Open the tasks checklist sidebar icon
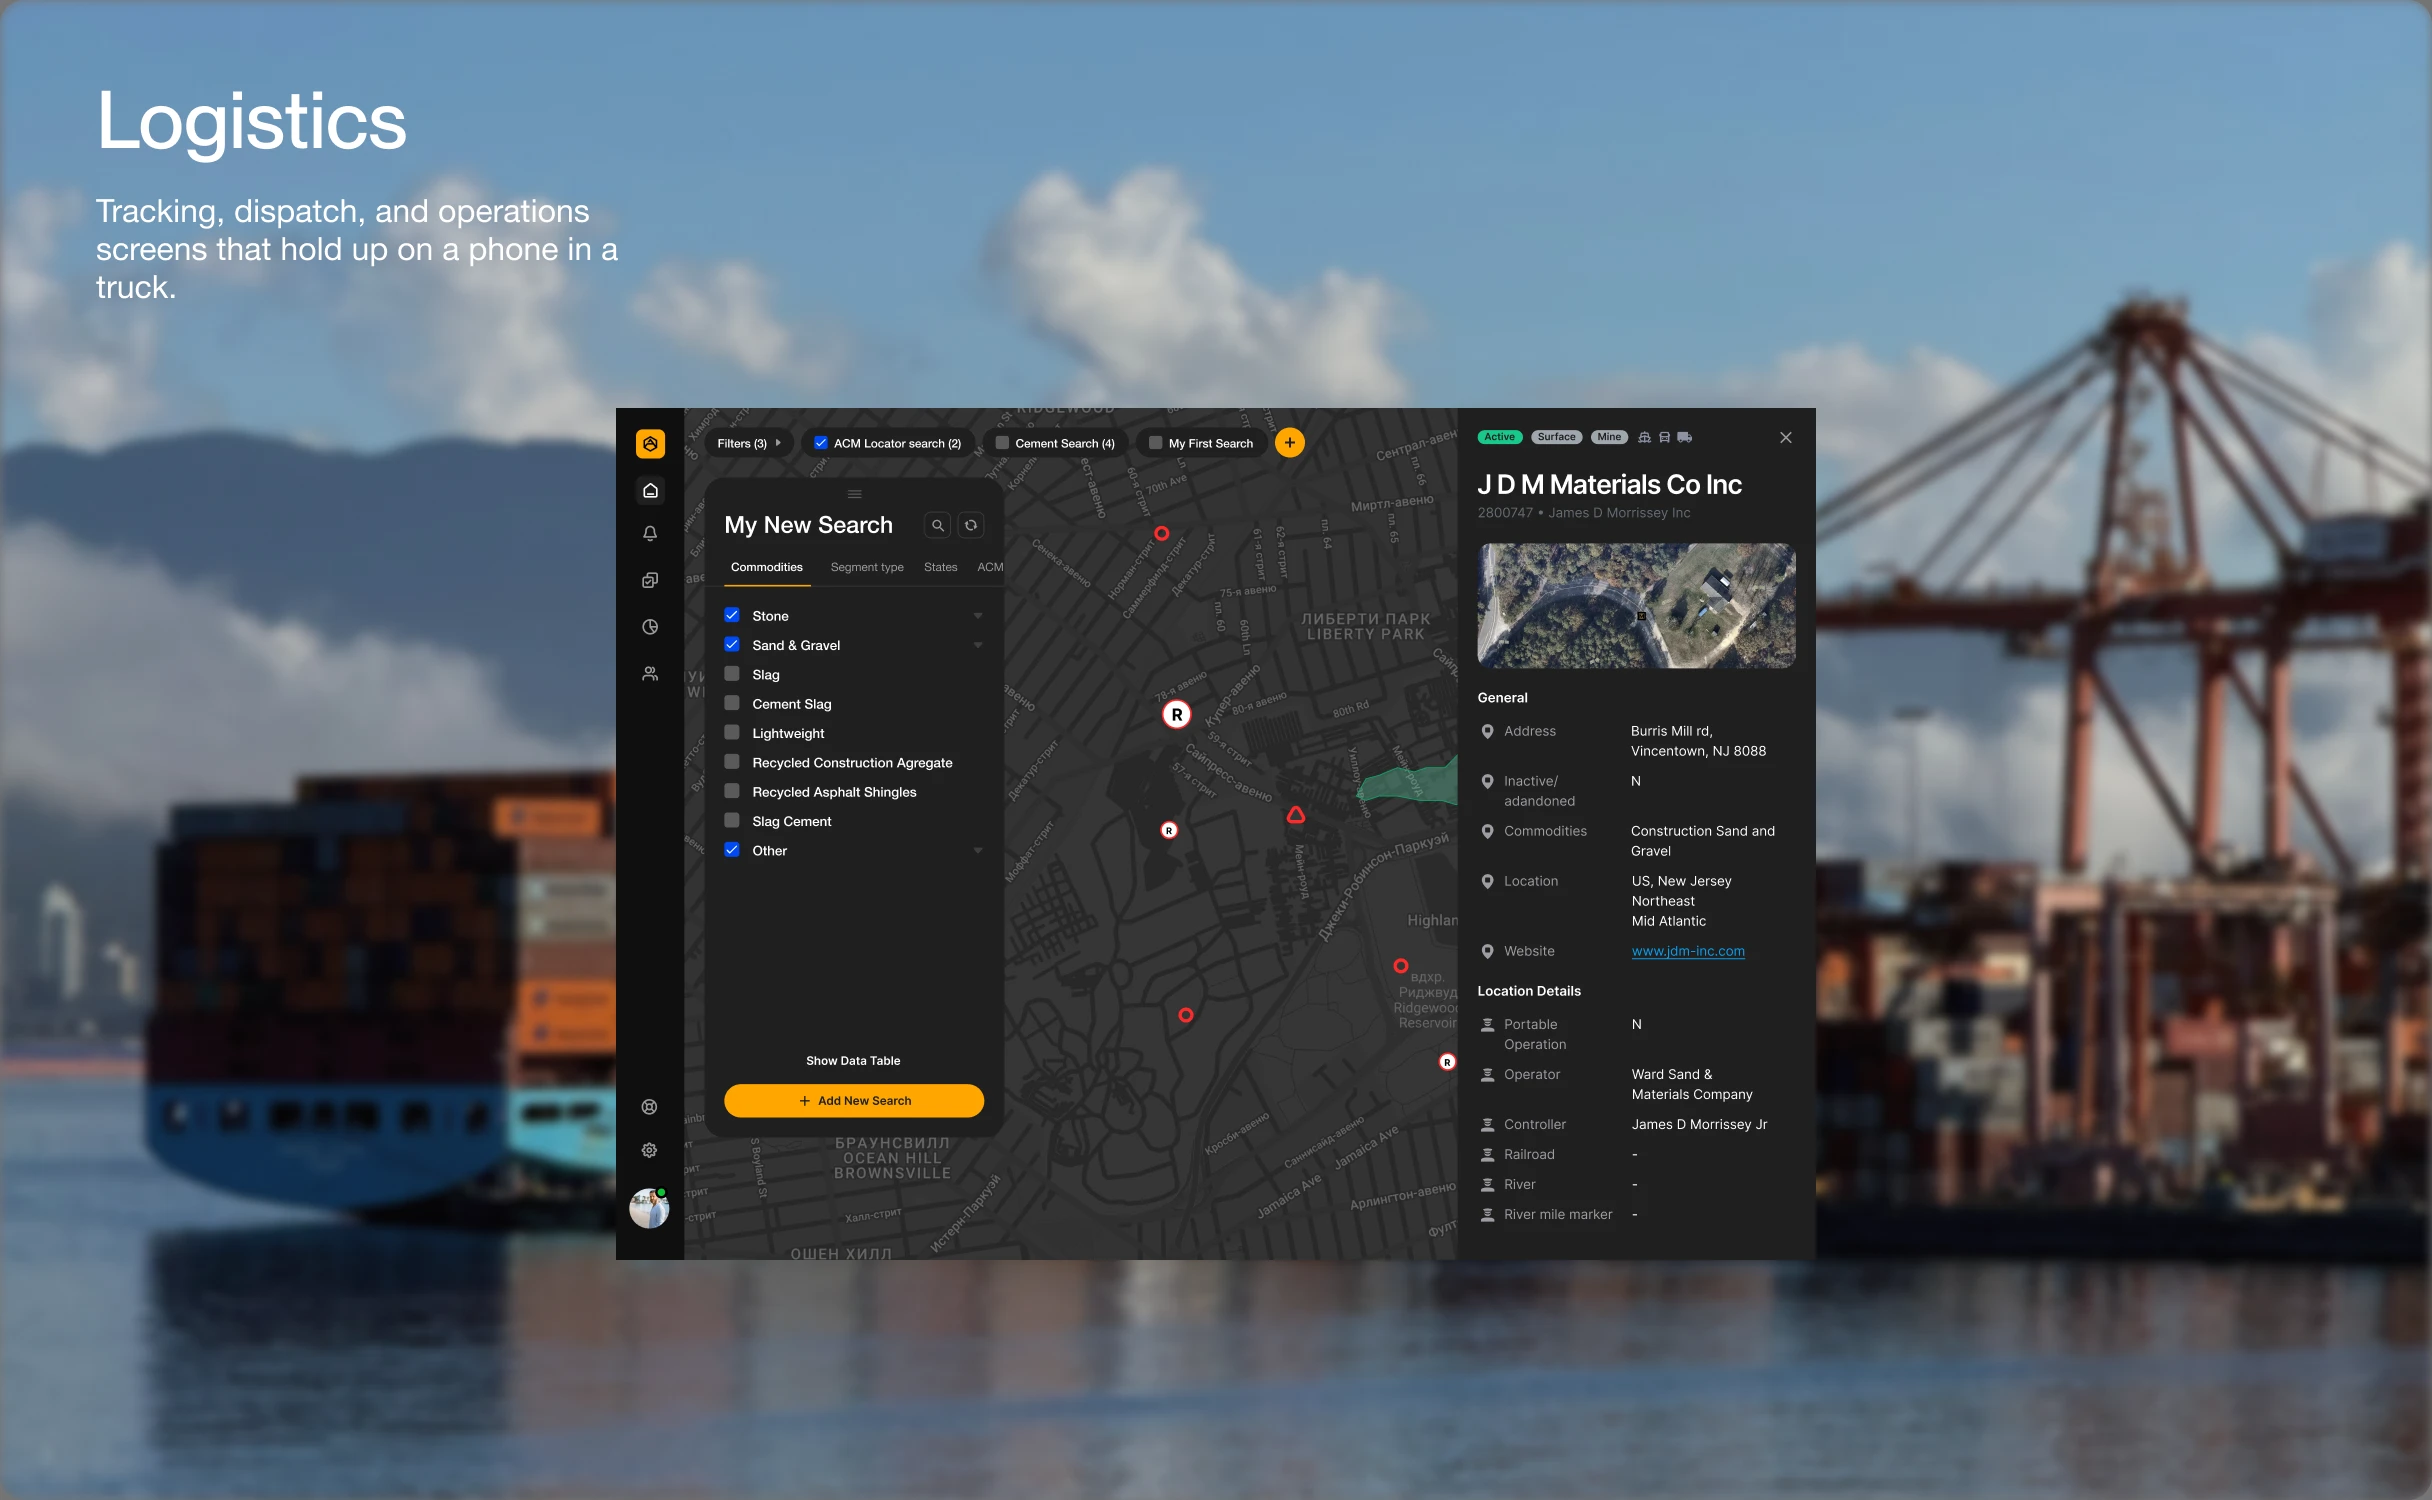 [x=650, y=580]
